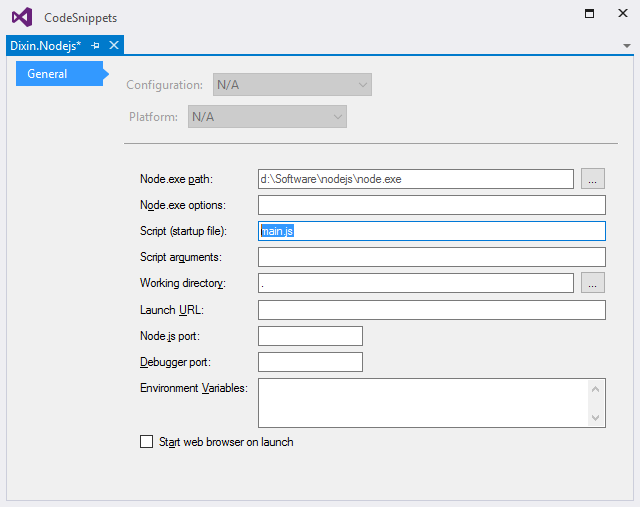Close the Dixin.Nodejs tab
This screenshot has width=640, height=507.
pos(114,45)
